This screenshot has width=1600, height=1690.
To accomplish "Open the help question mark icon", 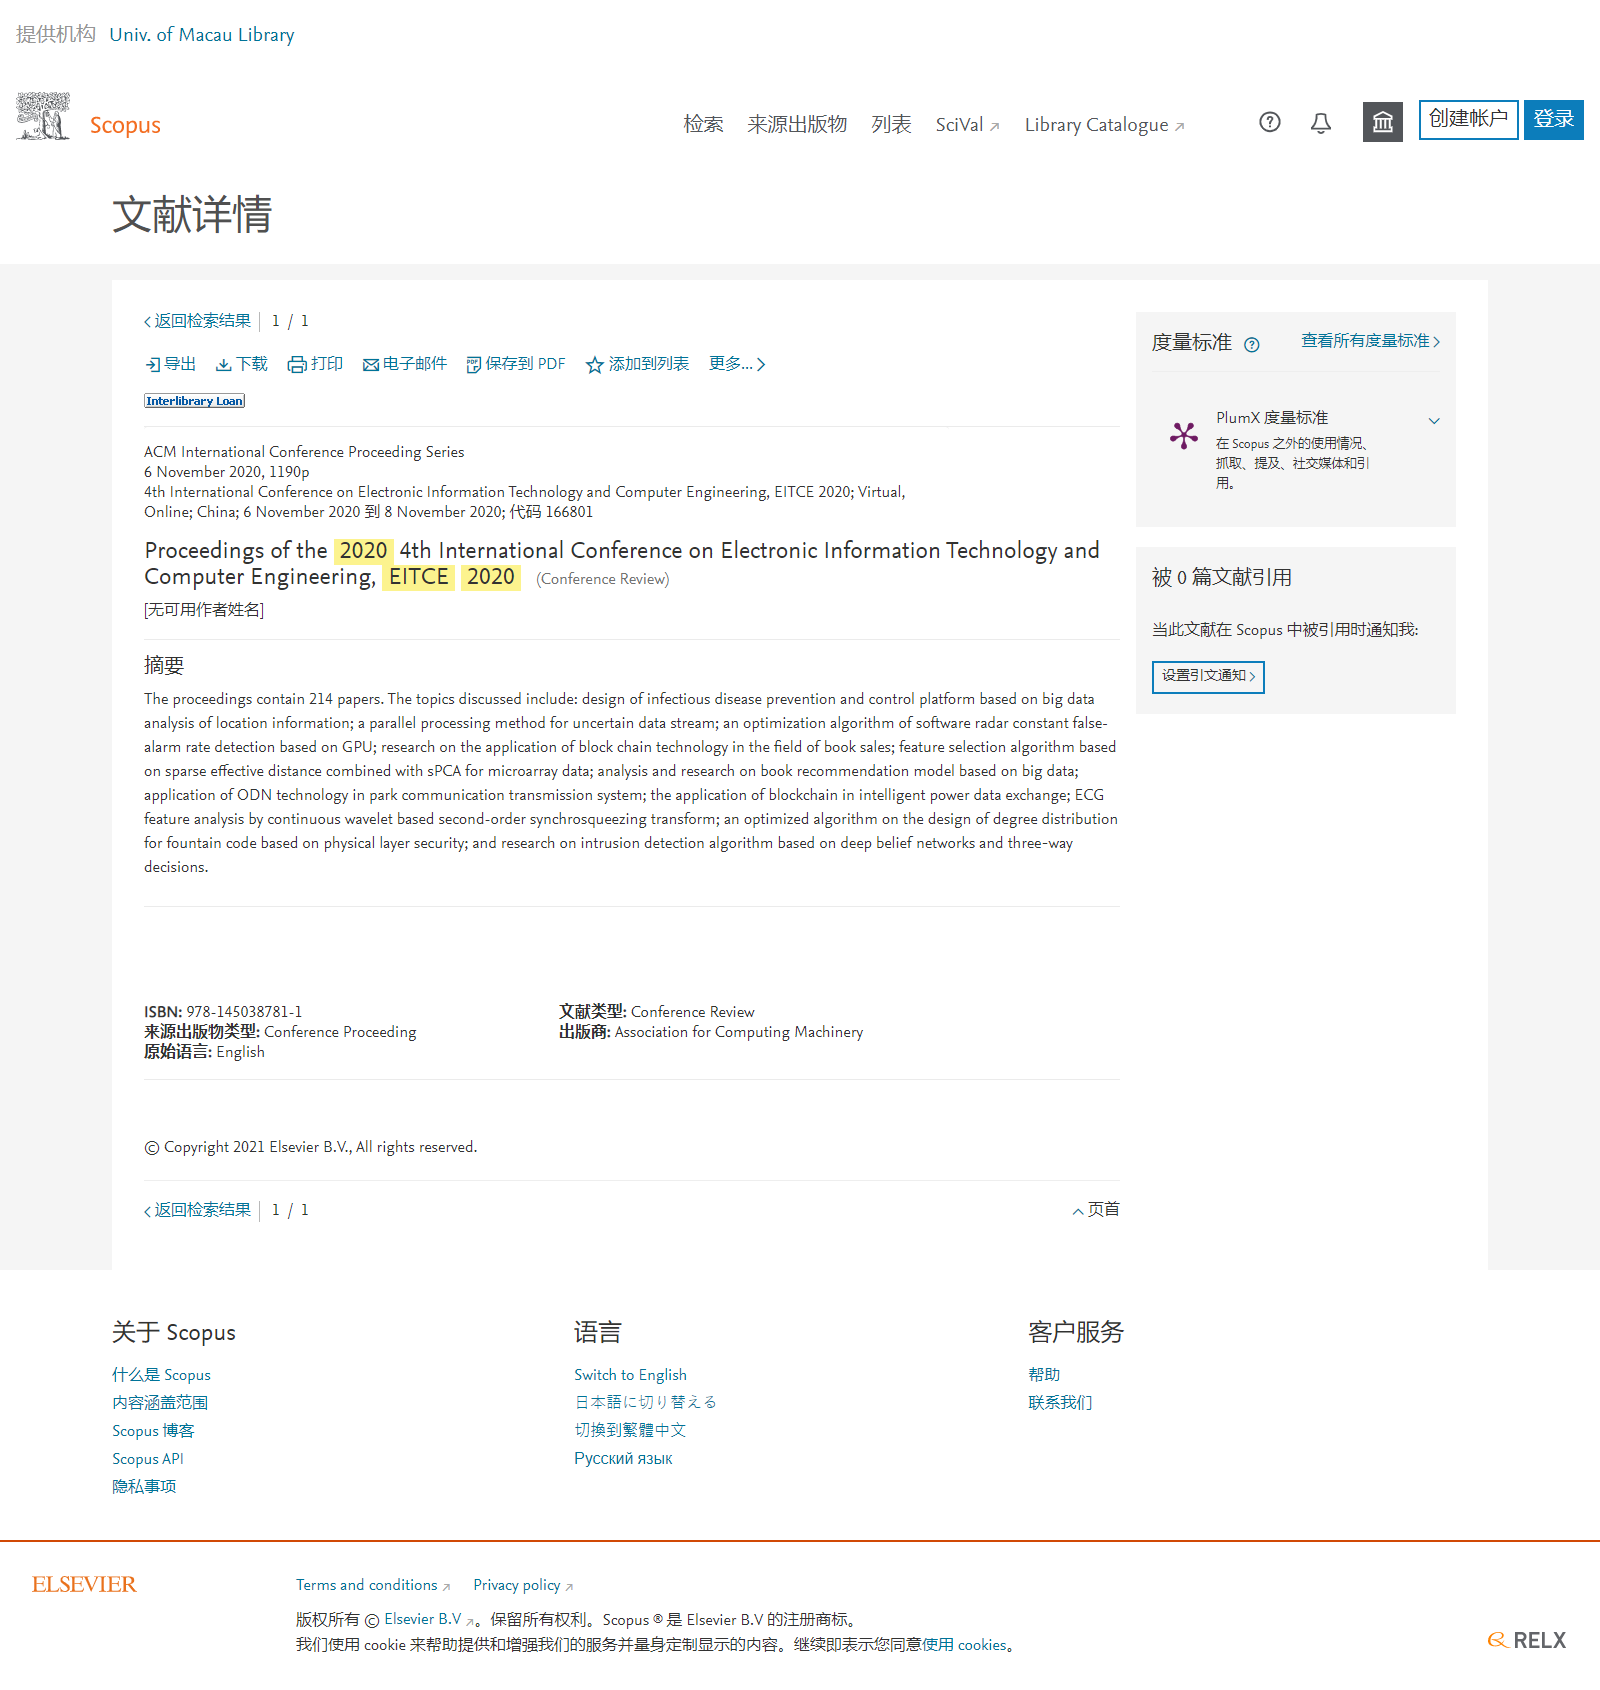I will [1270, 122].
